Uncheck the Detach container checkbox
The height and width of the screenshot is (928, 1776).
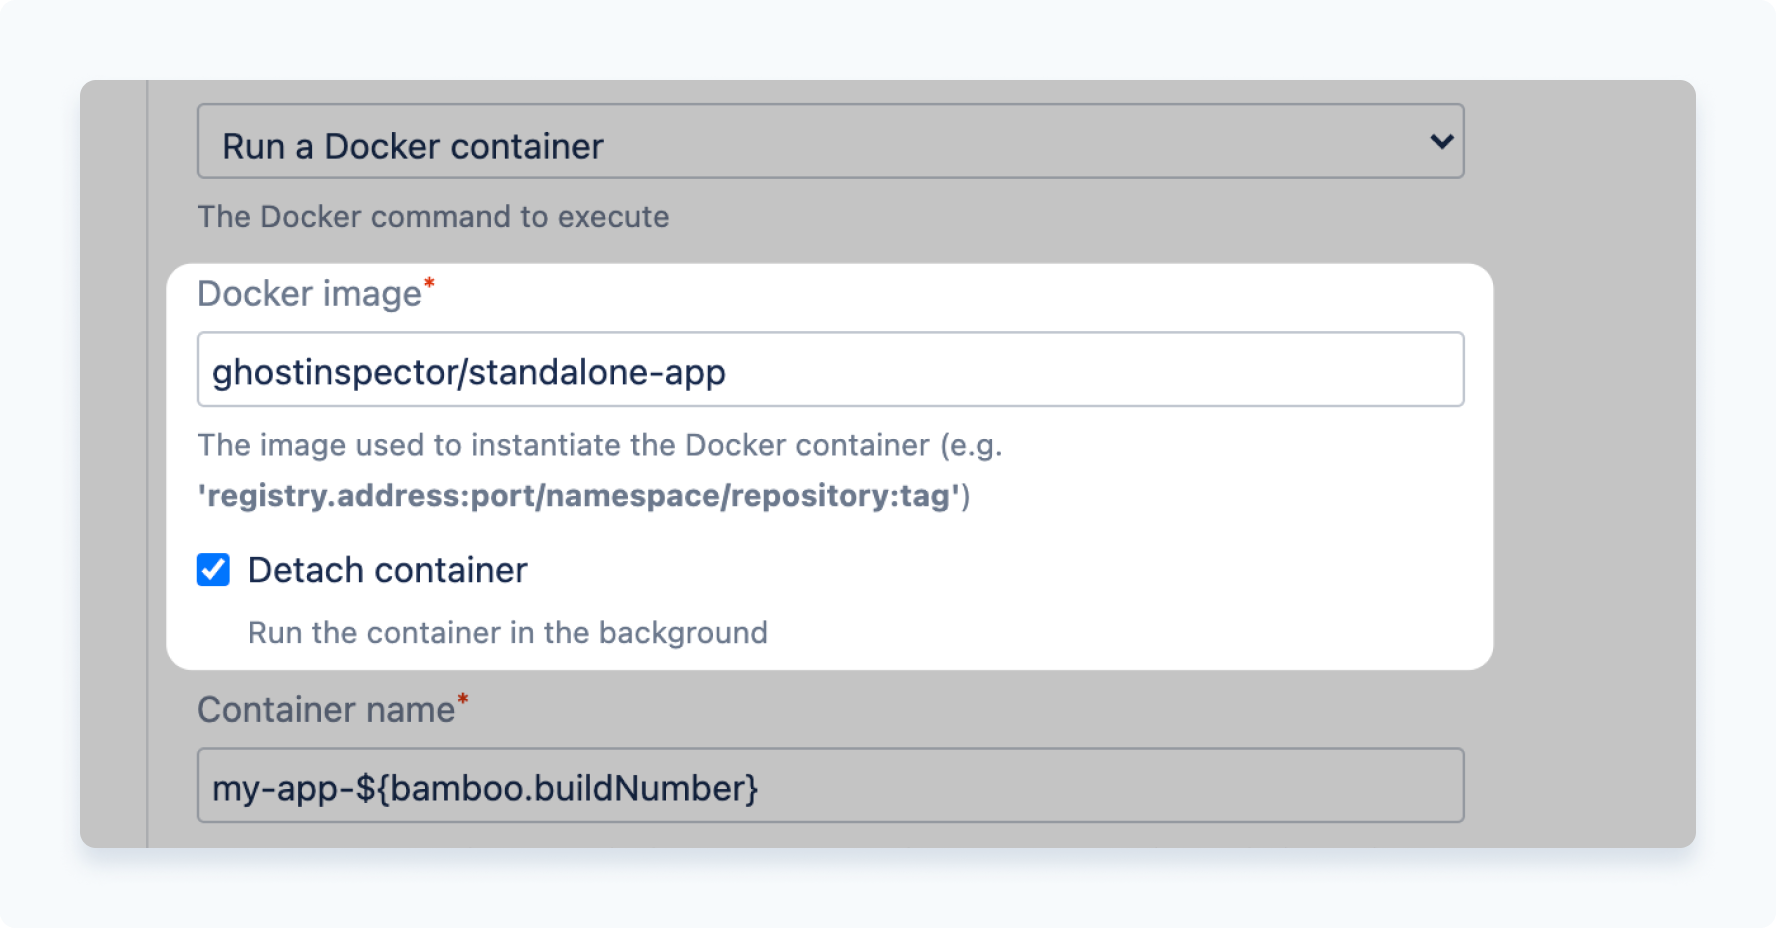coord(212,569)
